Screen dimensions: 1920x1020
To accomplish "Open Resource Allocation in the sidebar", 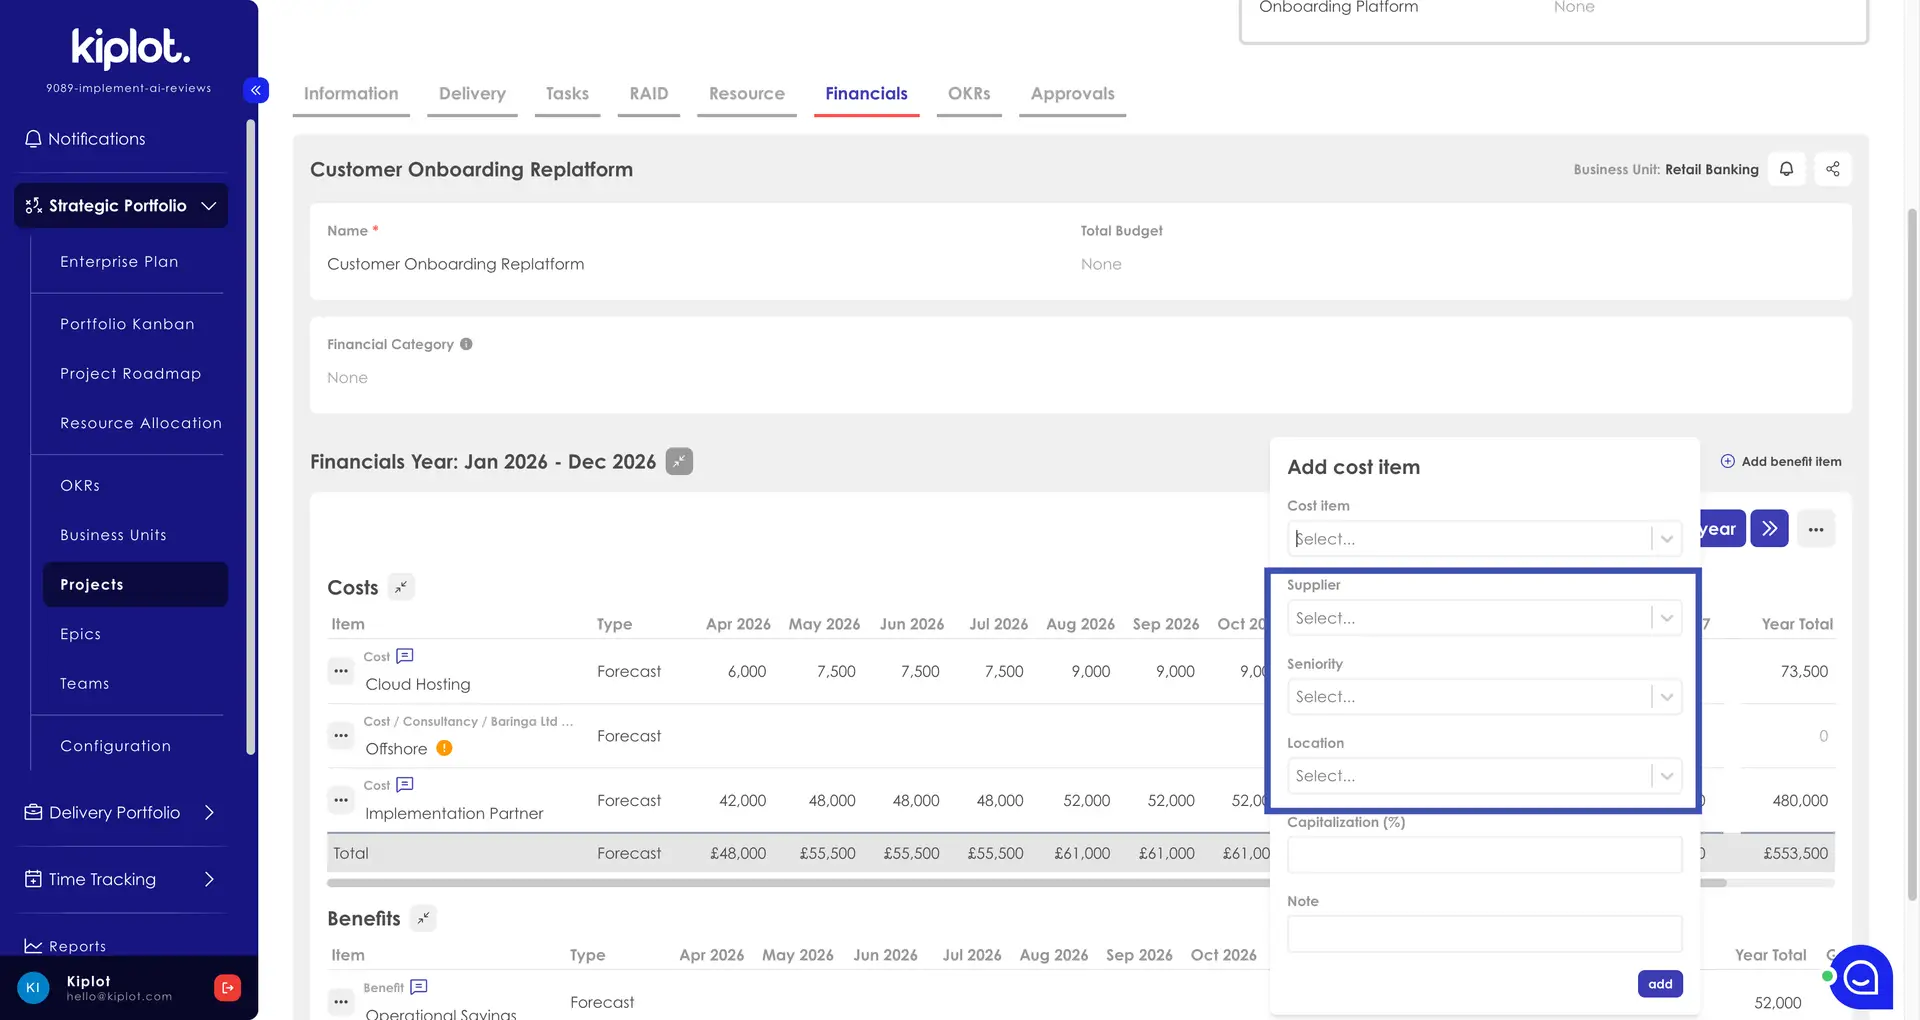I will 141,423.
